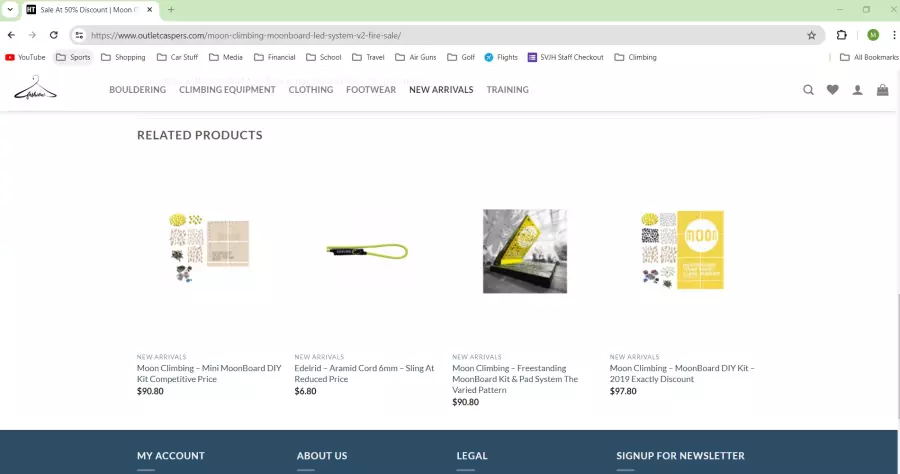Click the LEGAL footer heading

pos(472,456)
